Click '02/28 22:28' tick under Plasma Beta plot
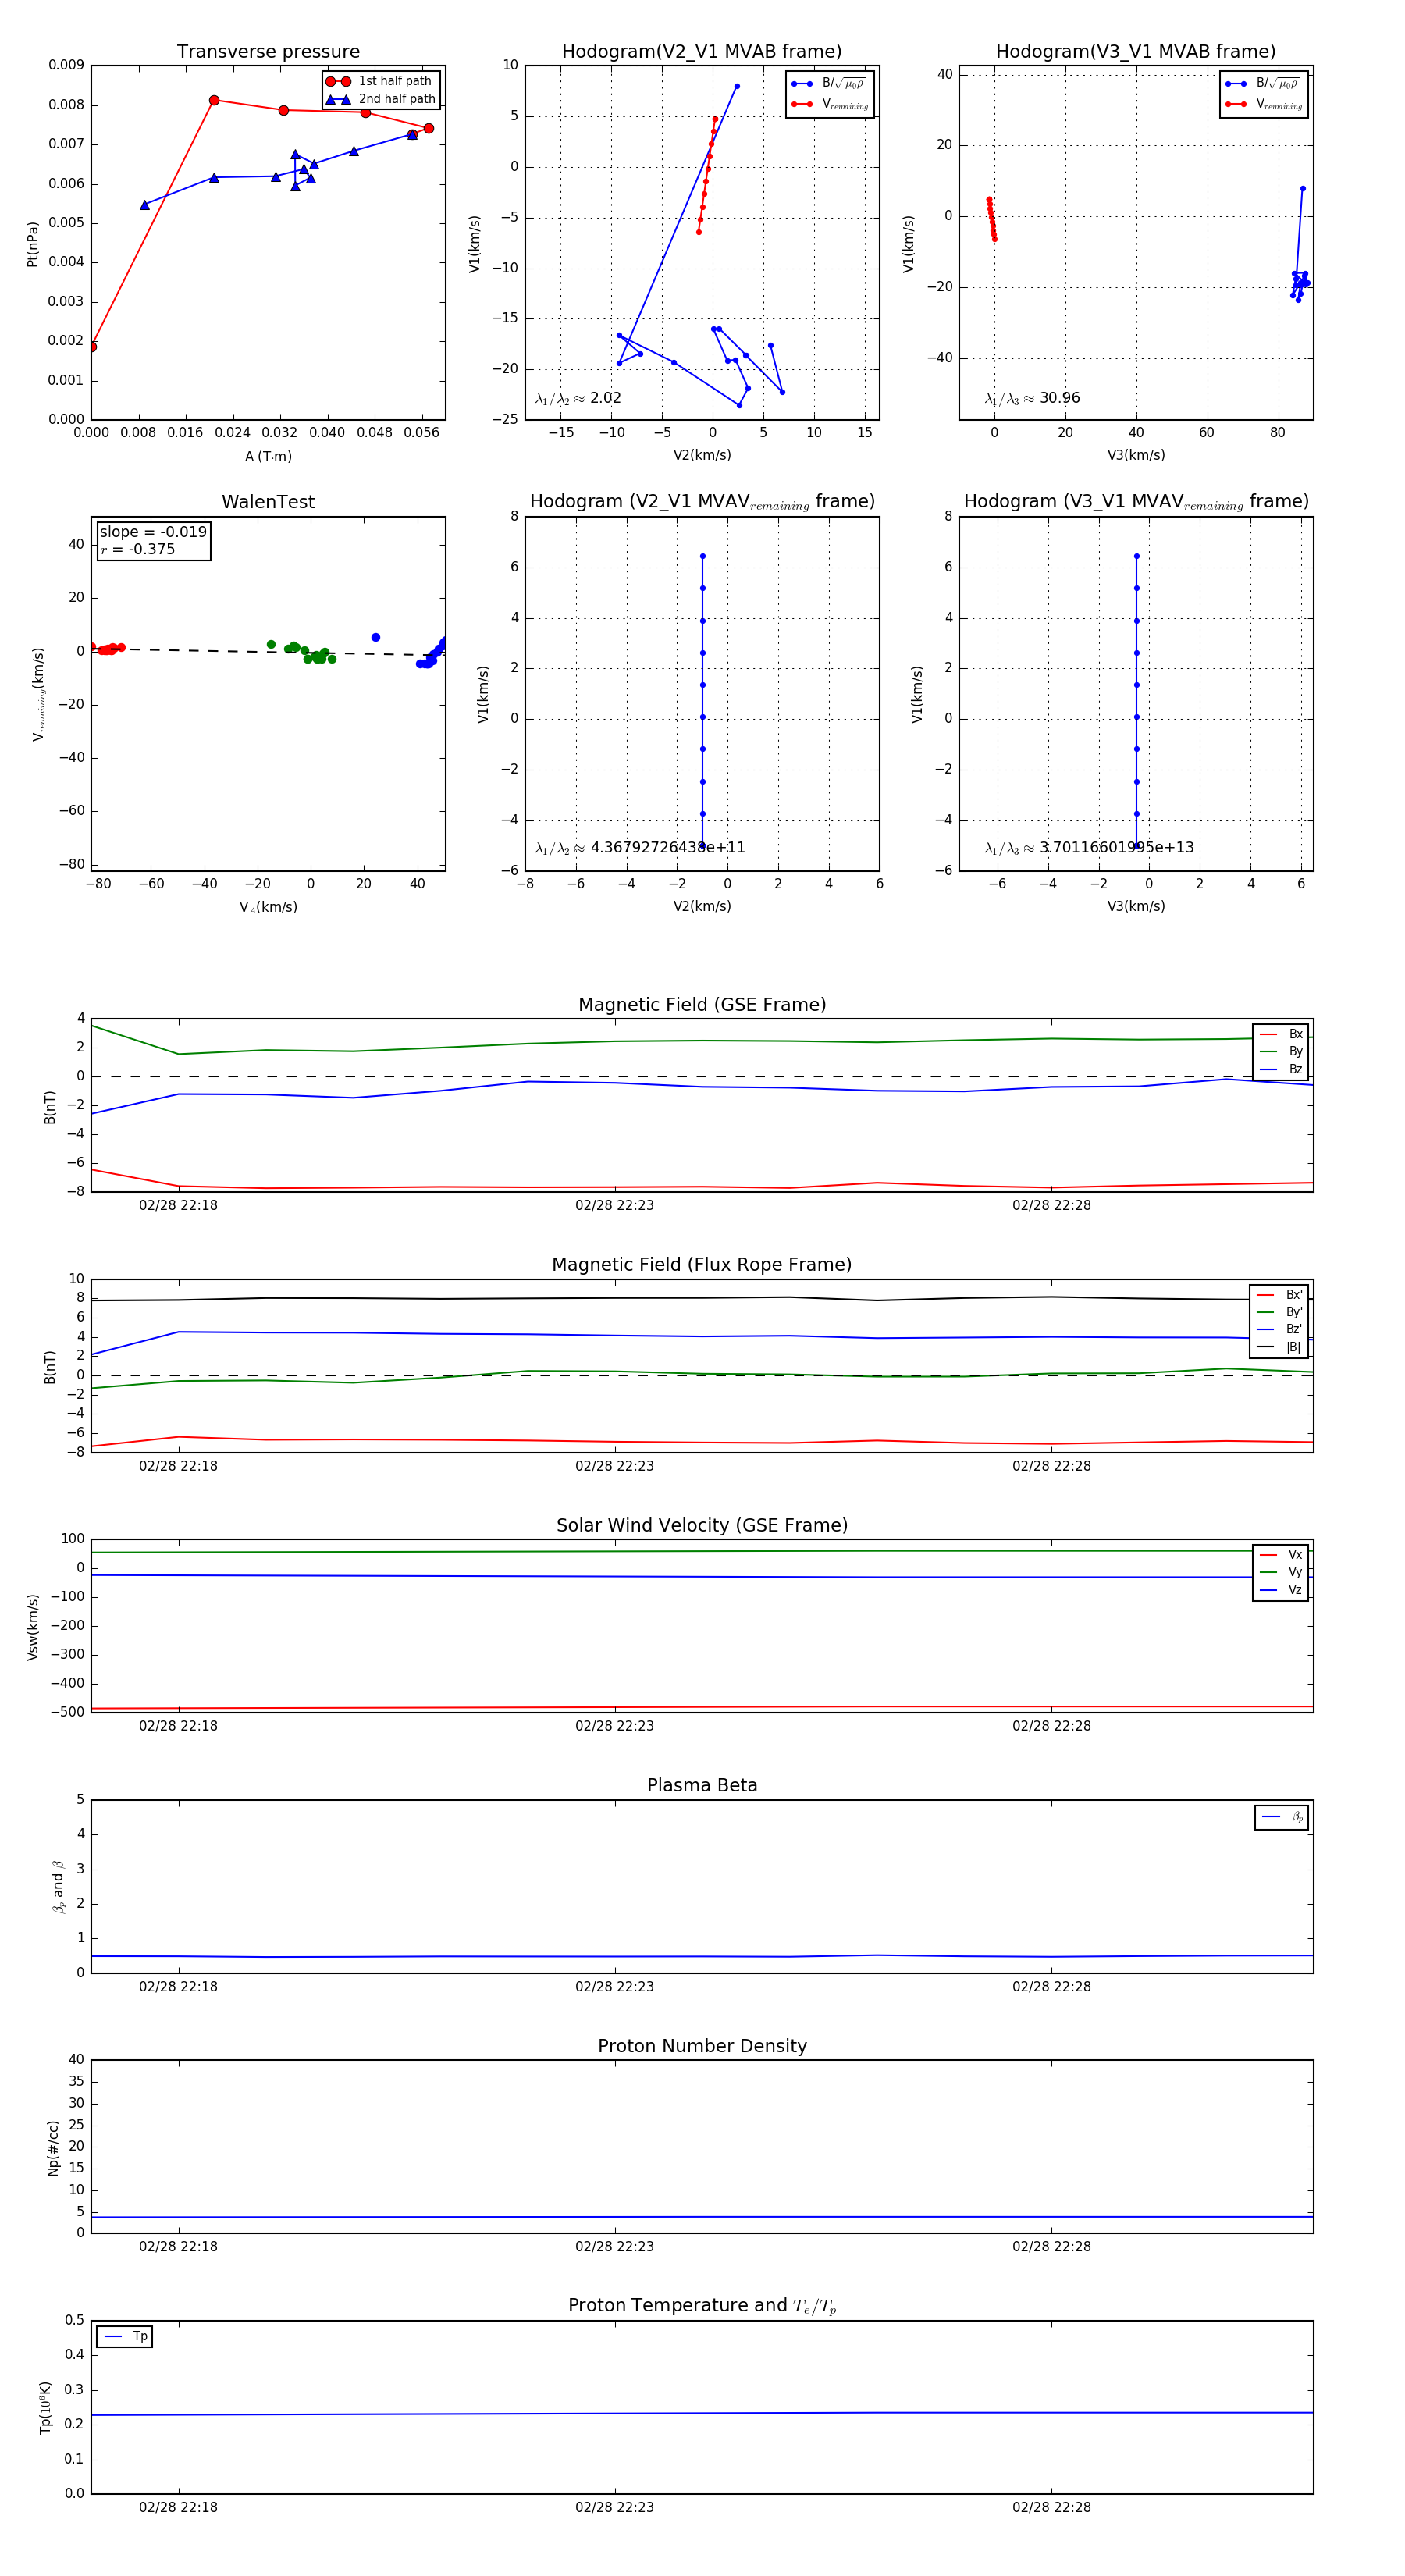 (x=1051, y=1987)
